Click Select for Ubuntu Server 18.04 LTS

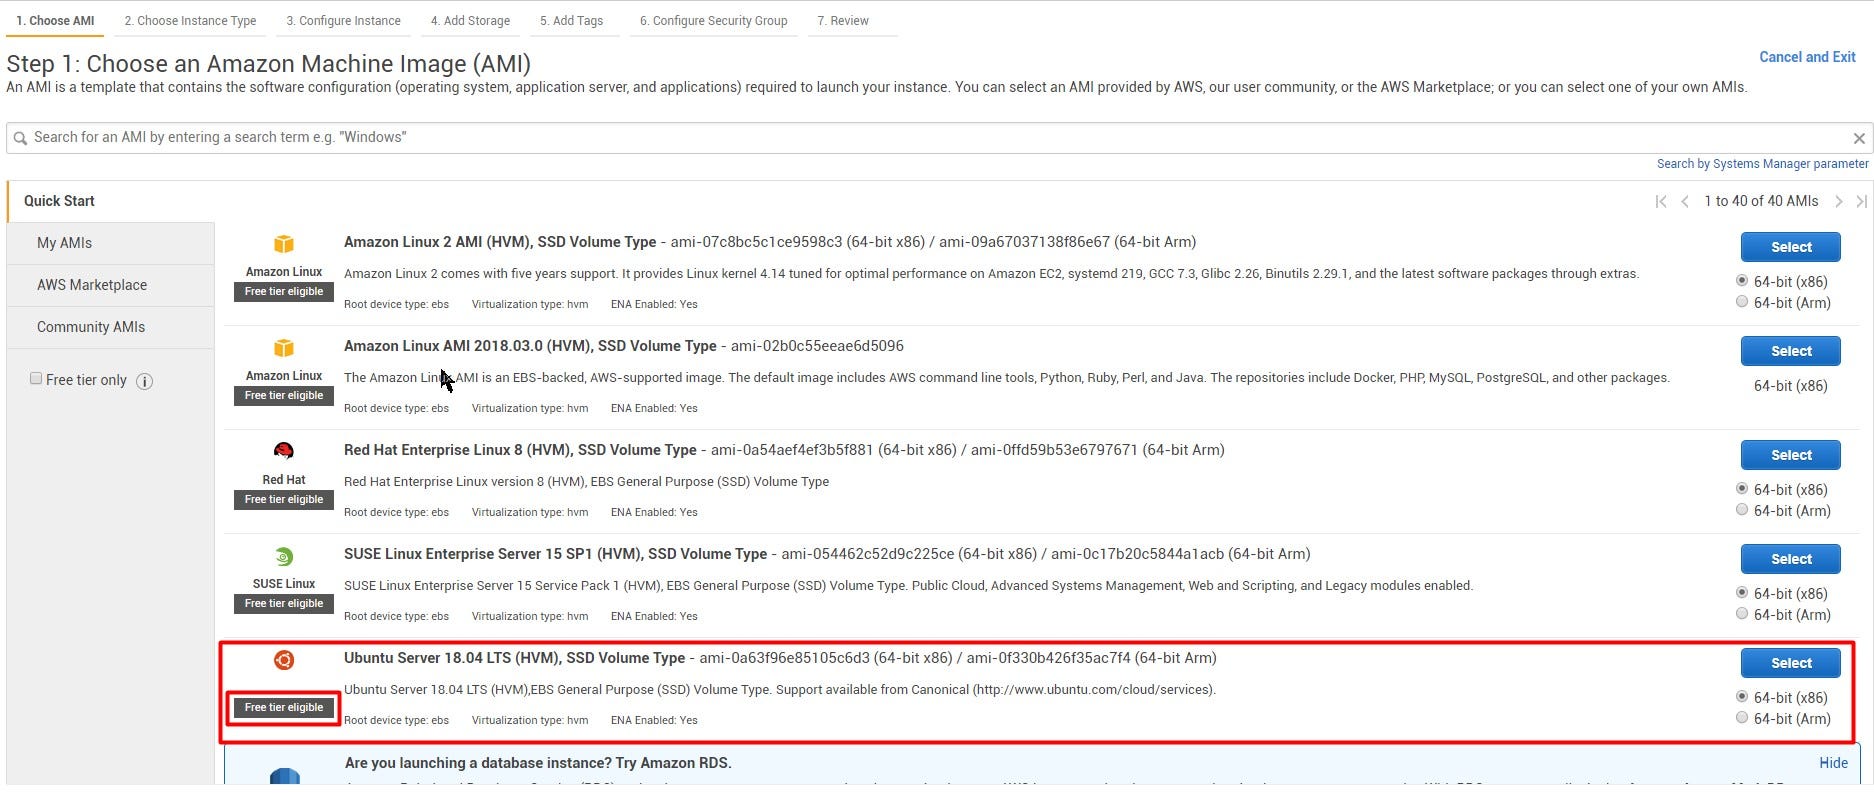[x=1791, y=663]
